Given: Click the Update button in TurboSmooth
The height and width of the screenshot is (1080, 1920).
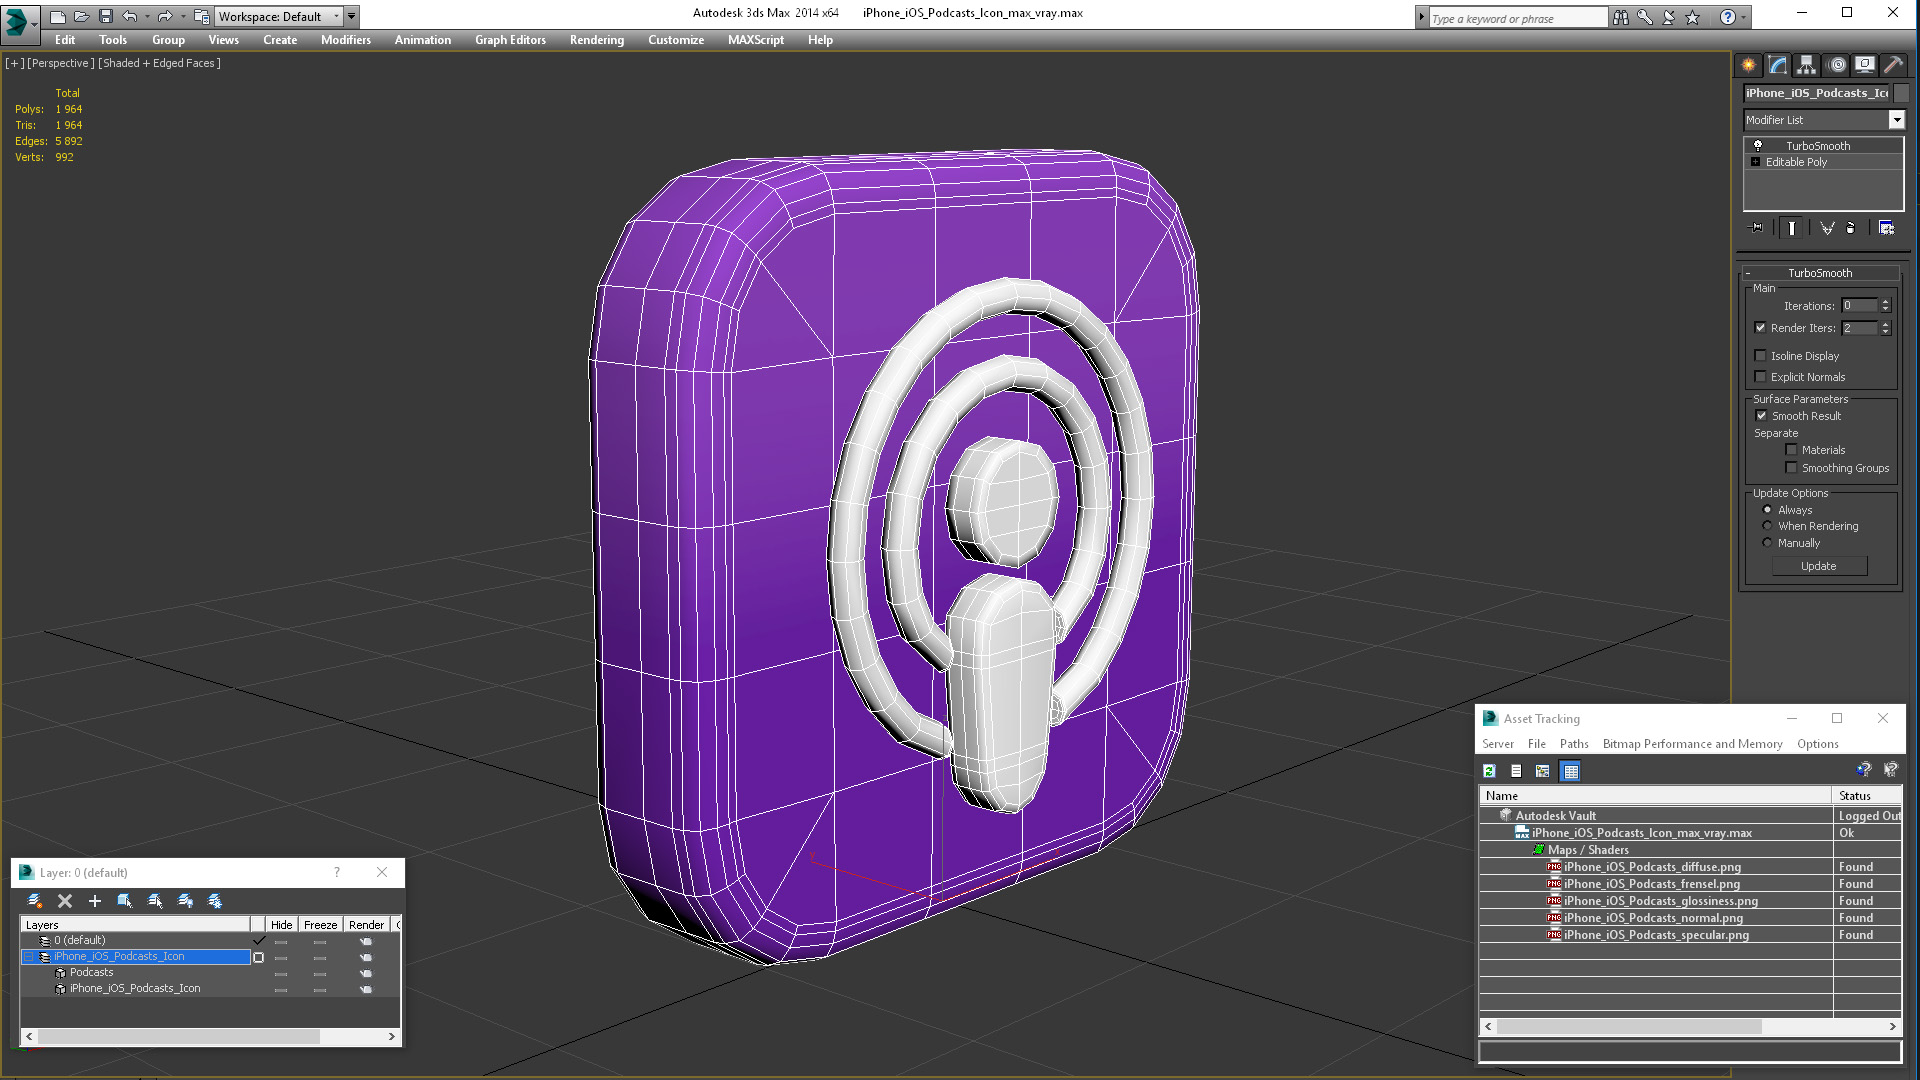Looking at the screenshot, I should (1818, 566).
